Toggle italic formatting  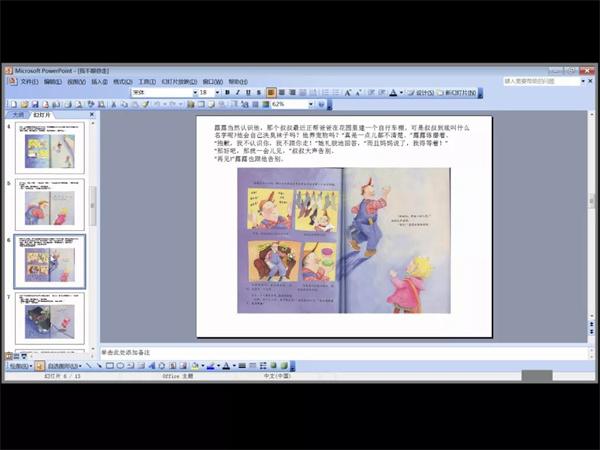coord(238,93)
